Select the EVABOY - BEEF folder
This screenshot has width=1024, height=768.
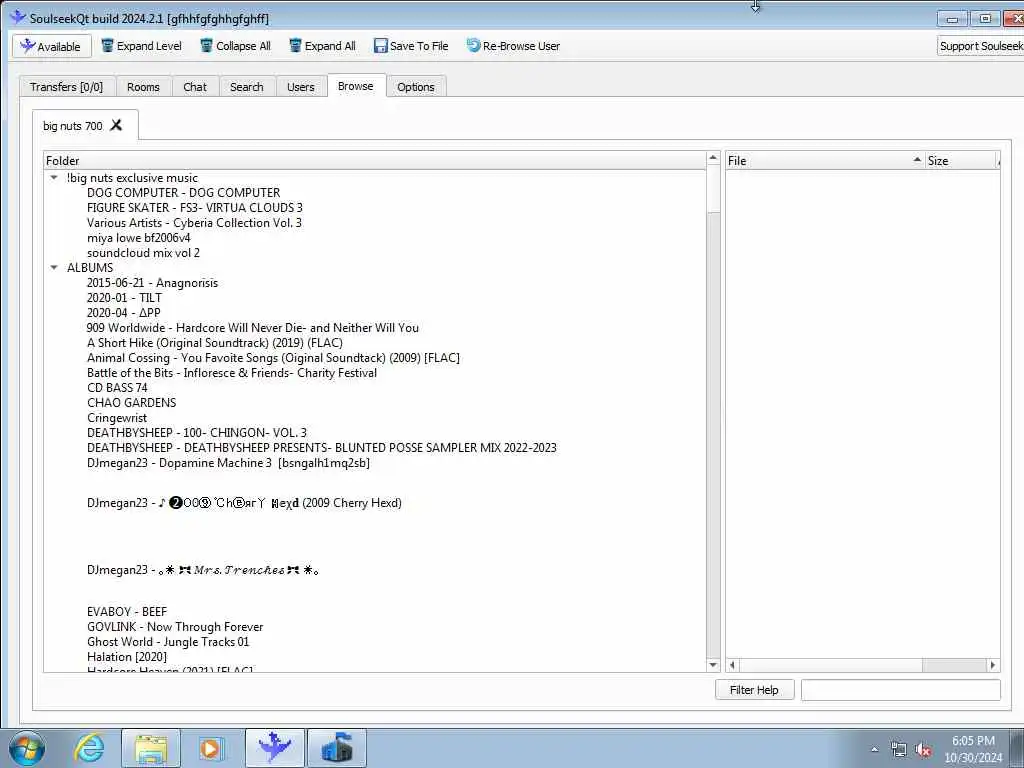click(127, 612)
